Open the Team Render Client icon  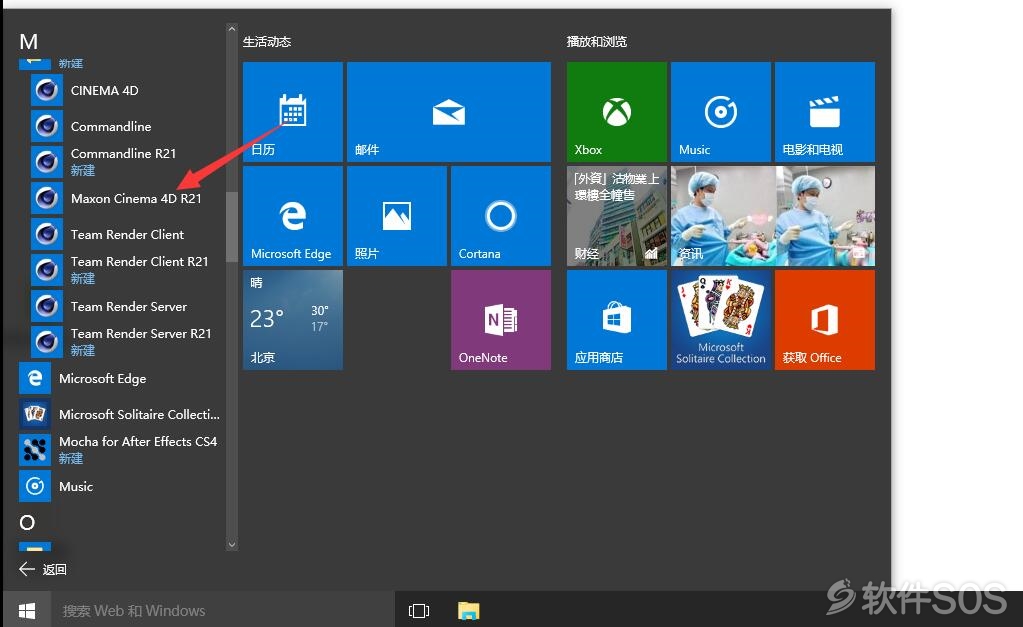coord(47,234)
